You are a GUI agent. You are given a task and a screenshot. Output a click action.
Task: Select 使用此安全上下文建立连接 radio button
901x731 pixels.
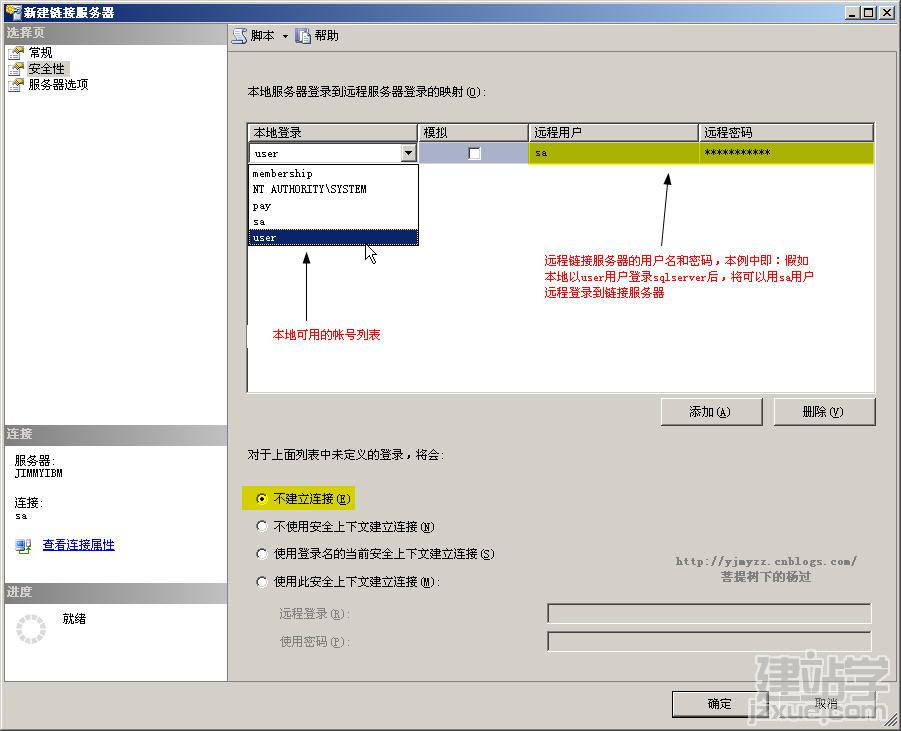[x=262, y=582]
